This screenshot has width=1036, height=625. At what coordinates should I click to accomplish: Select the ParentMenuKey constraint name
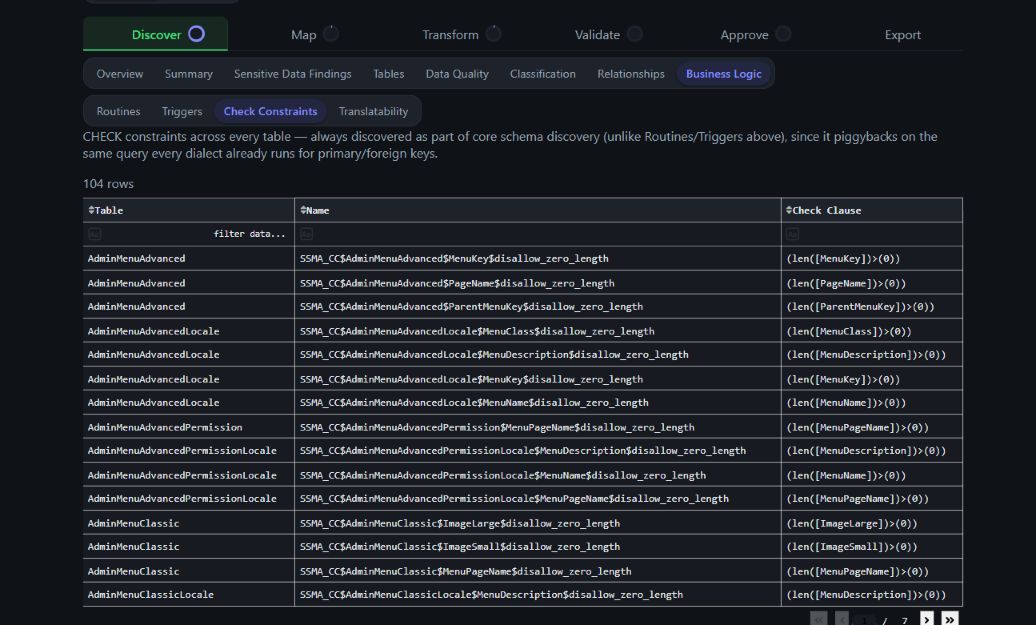471,307
